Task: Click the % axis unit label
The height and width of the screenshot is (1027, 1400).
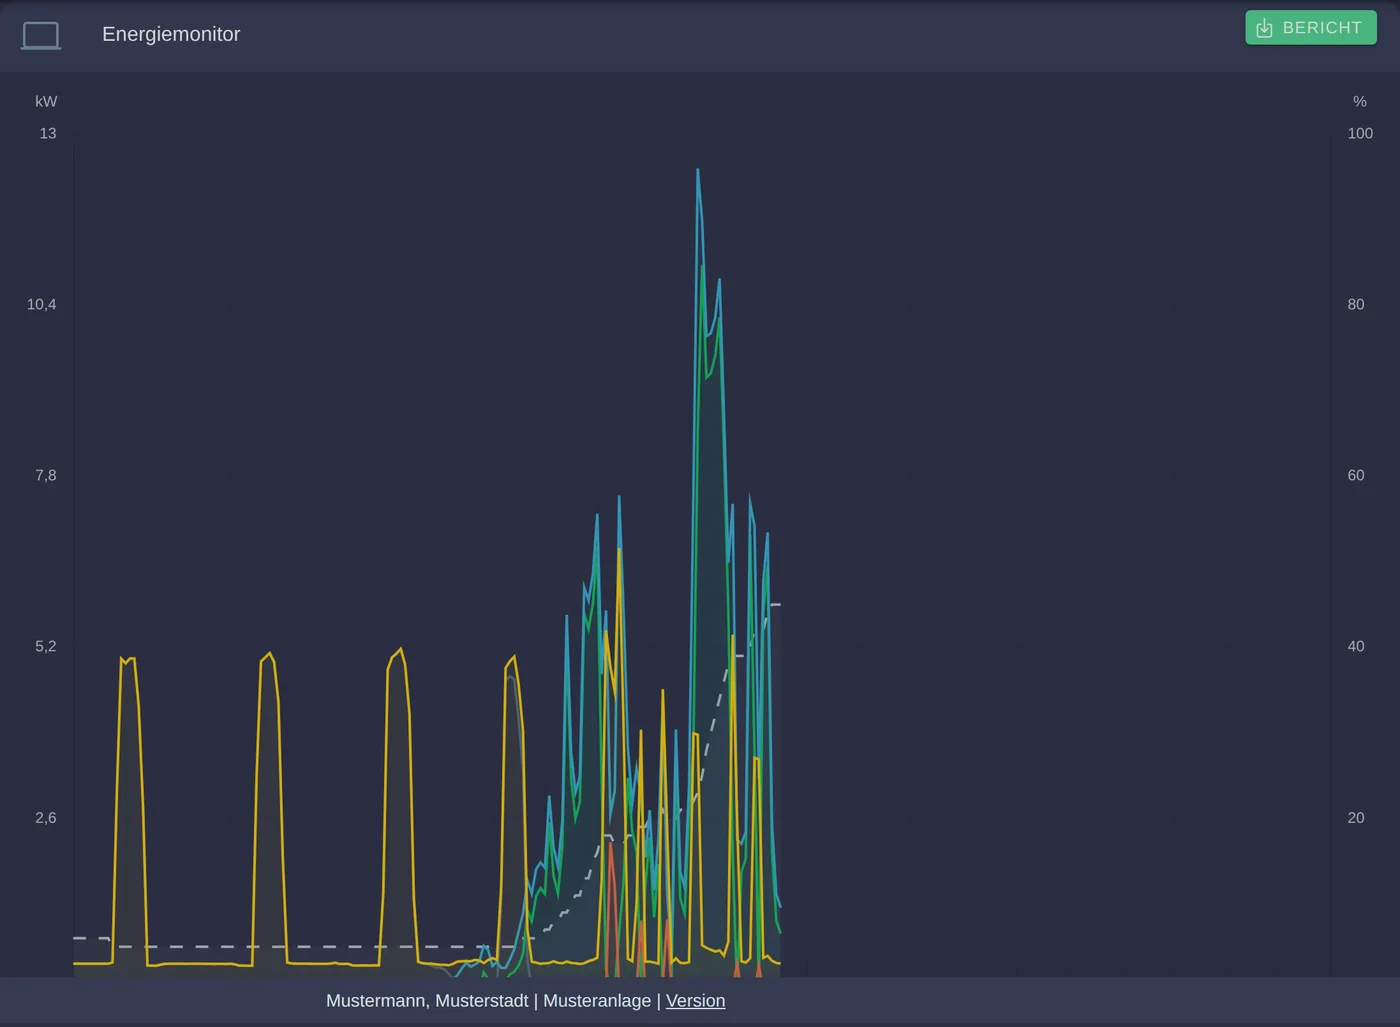Action: click(x=1360, y=101)
